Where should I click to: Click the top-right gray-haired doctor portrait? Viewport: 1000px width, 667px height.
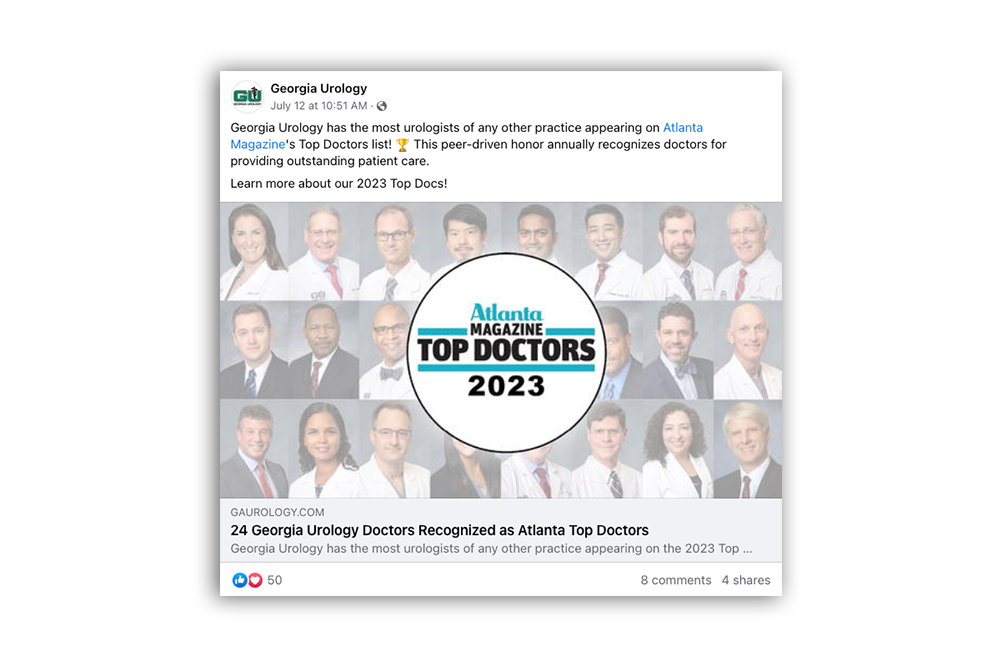tap(747, 251)
